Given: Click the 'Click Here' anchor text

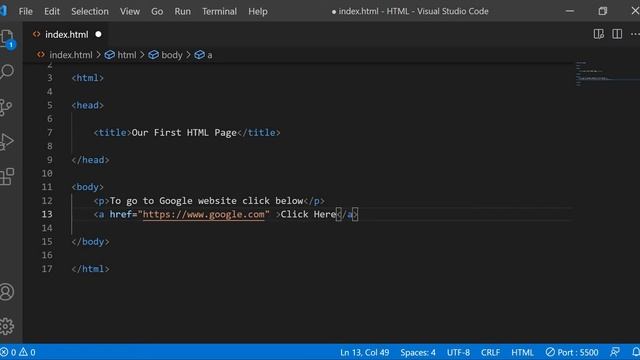Looking at the screenshot, I should (x=308, y=214).
